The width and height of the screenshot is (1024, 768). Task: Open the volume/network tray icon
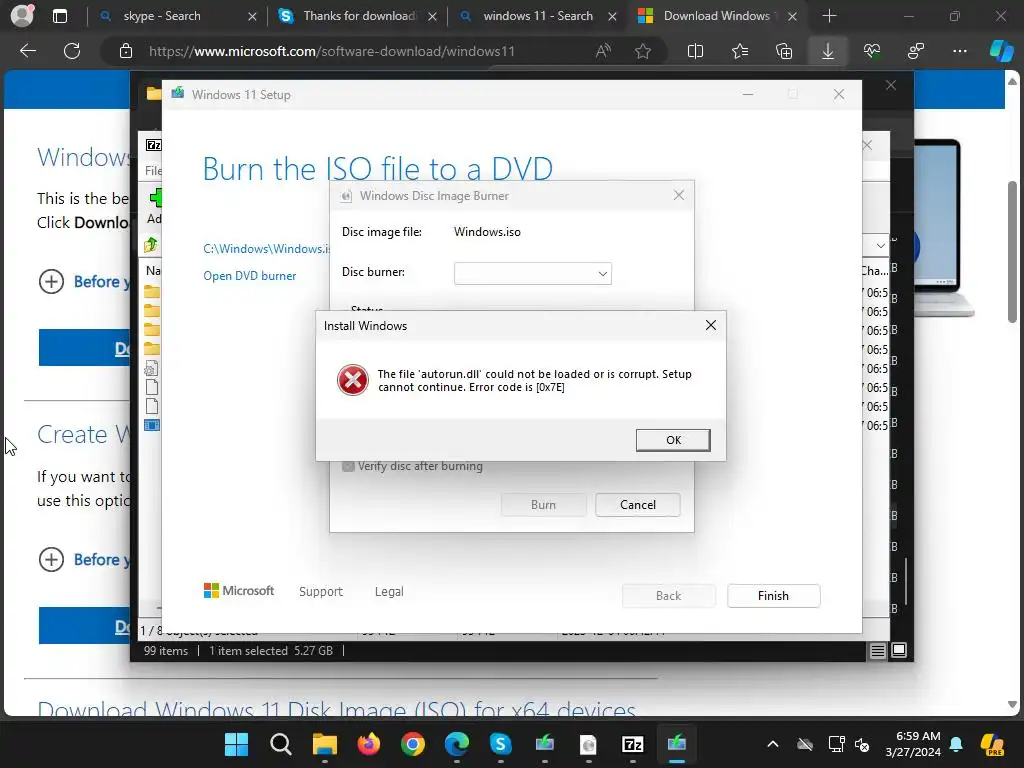(x=861, y=744)
